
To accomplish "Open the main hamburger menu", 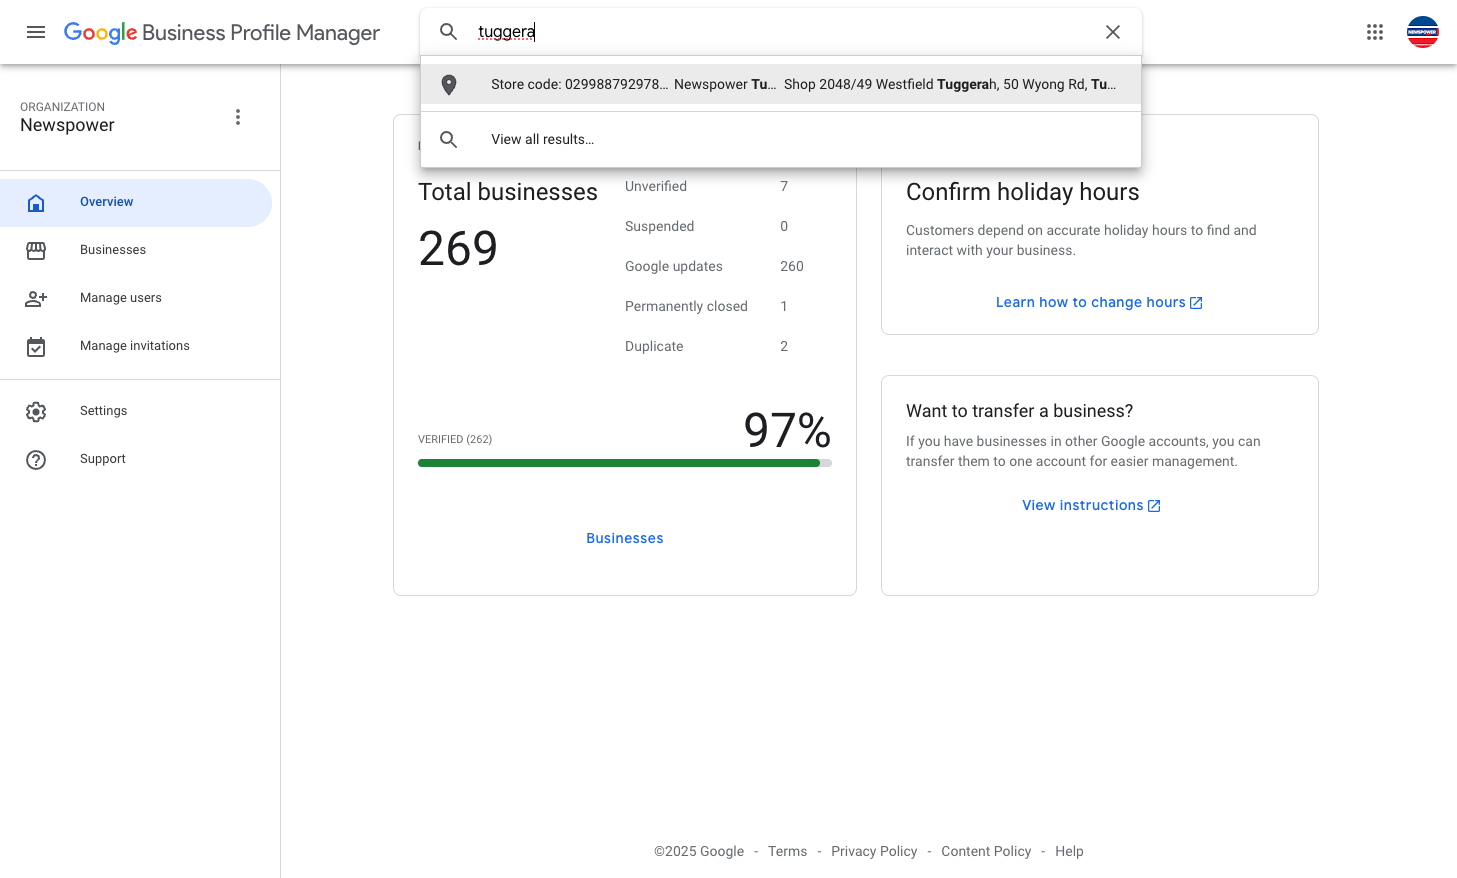I will pyautogui.click(x=36, y=32).
